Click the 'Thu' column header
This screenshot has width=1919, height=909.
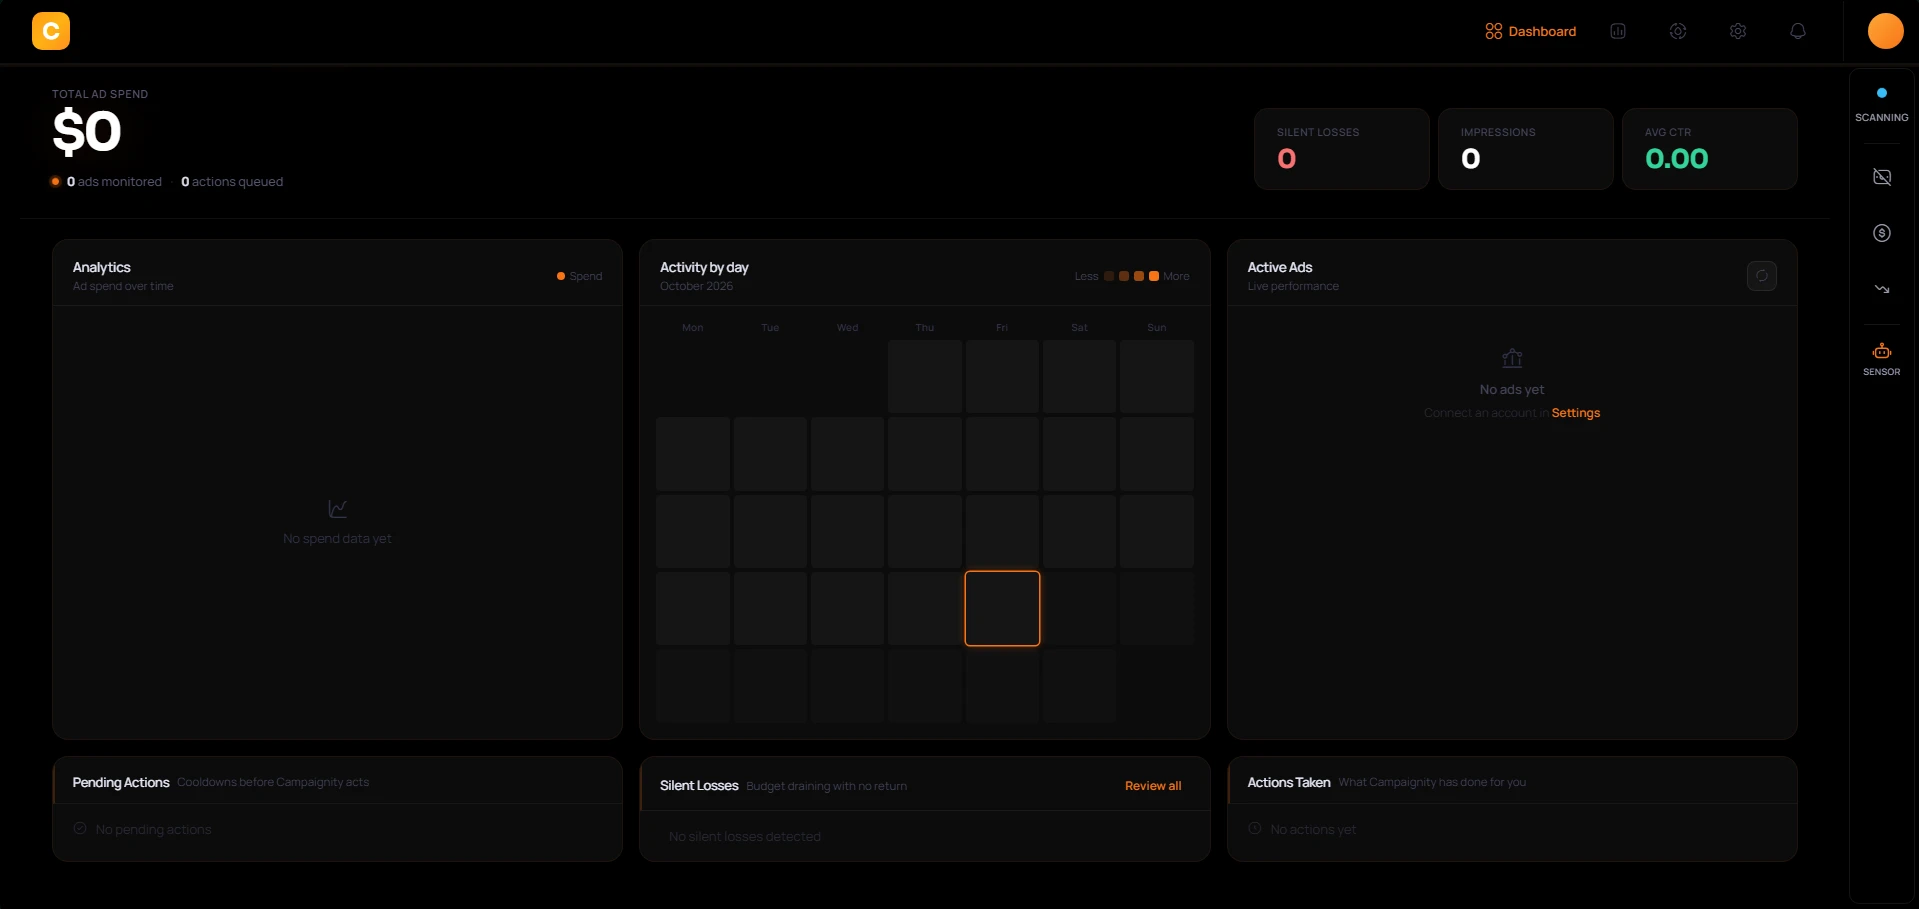pos(925,328)
